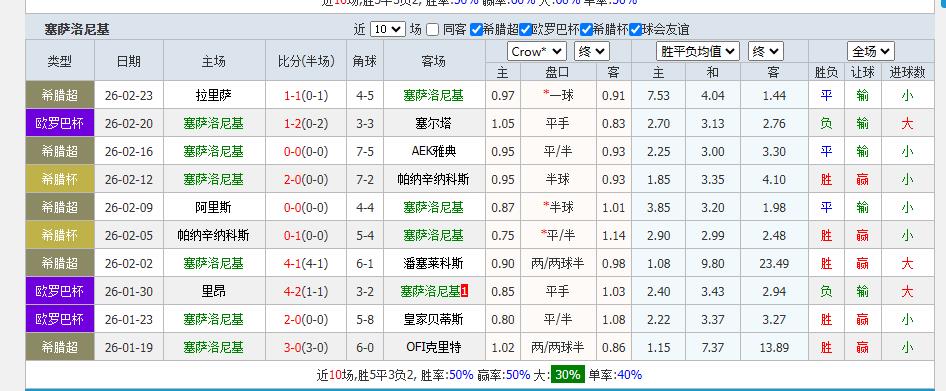Select the 欧罗巴杯 label on 26-02-20 row
Image resolution: width=946 pixels, height=391 pixels.
[x=60, y=124]
